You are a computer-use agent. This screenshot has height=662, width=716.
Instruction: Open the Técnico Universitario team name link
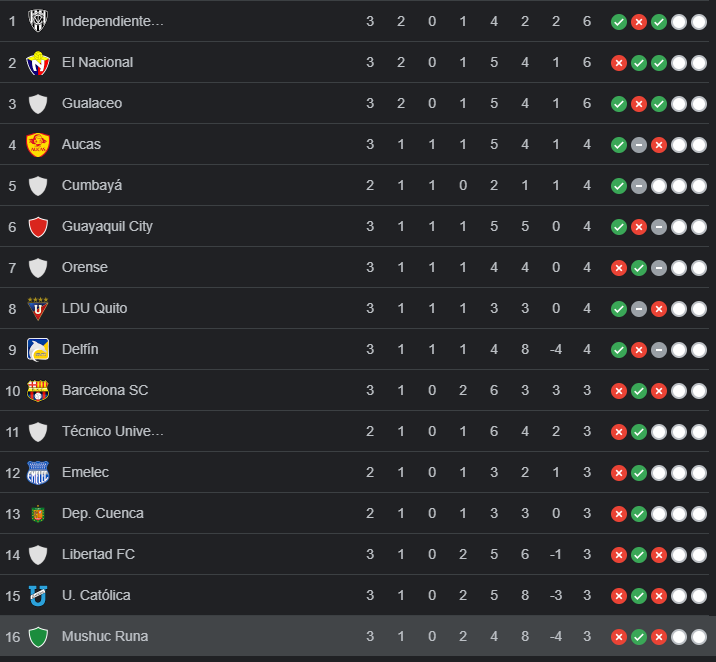pos(113,431)
